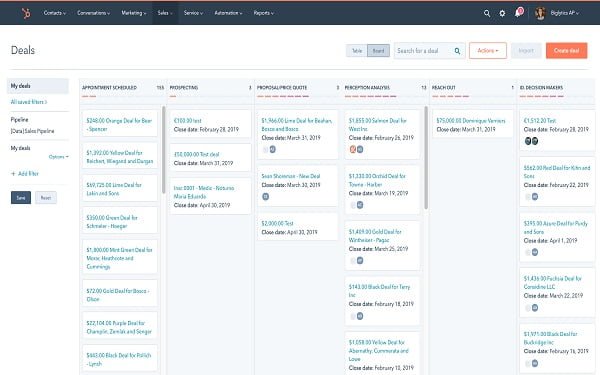This screenshot has height=375, width=600.
Task: Open Mint Green Deal for Moore, Heathcote
Action: pyautogui.click(x=119, y=258)
